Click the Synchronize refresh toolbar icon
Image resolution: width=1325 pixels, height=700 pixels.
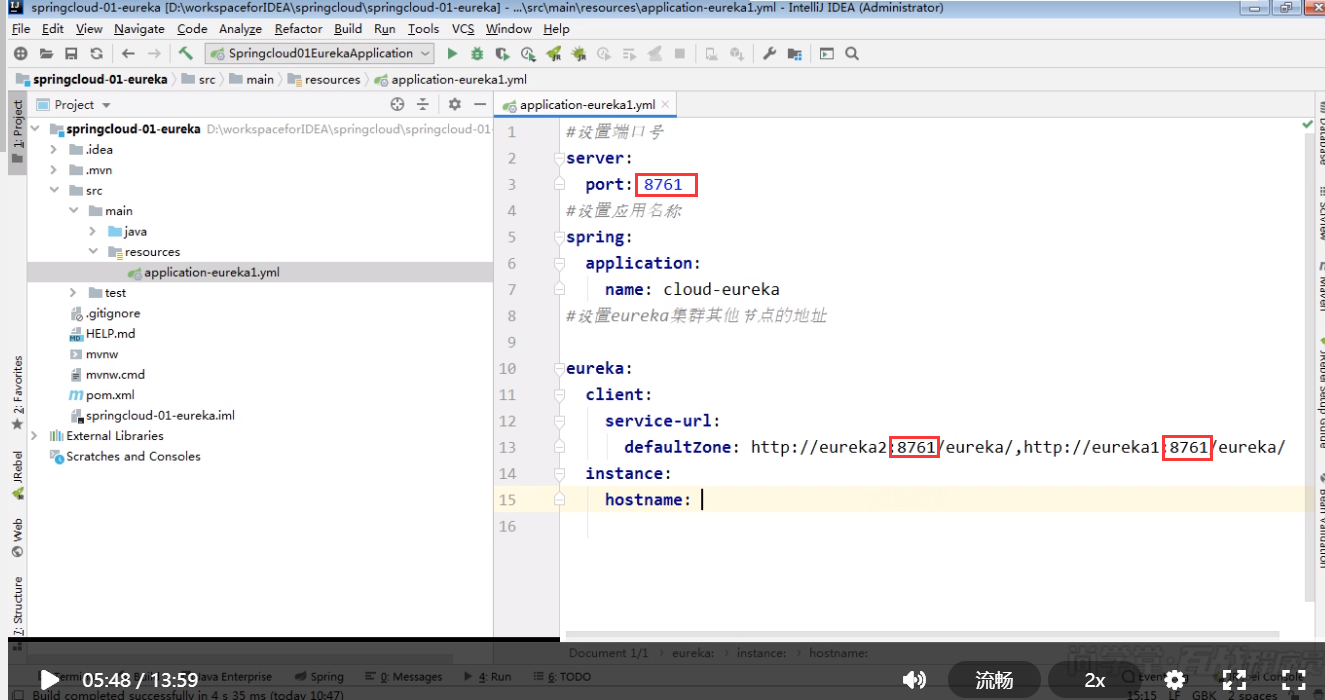click(96, 54)
